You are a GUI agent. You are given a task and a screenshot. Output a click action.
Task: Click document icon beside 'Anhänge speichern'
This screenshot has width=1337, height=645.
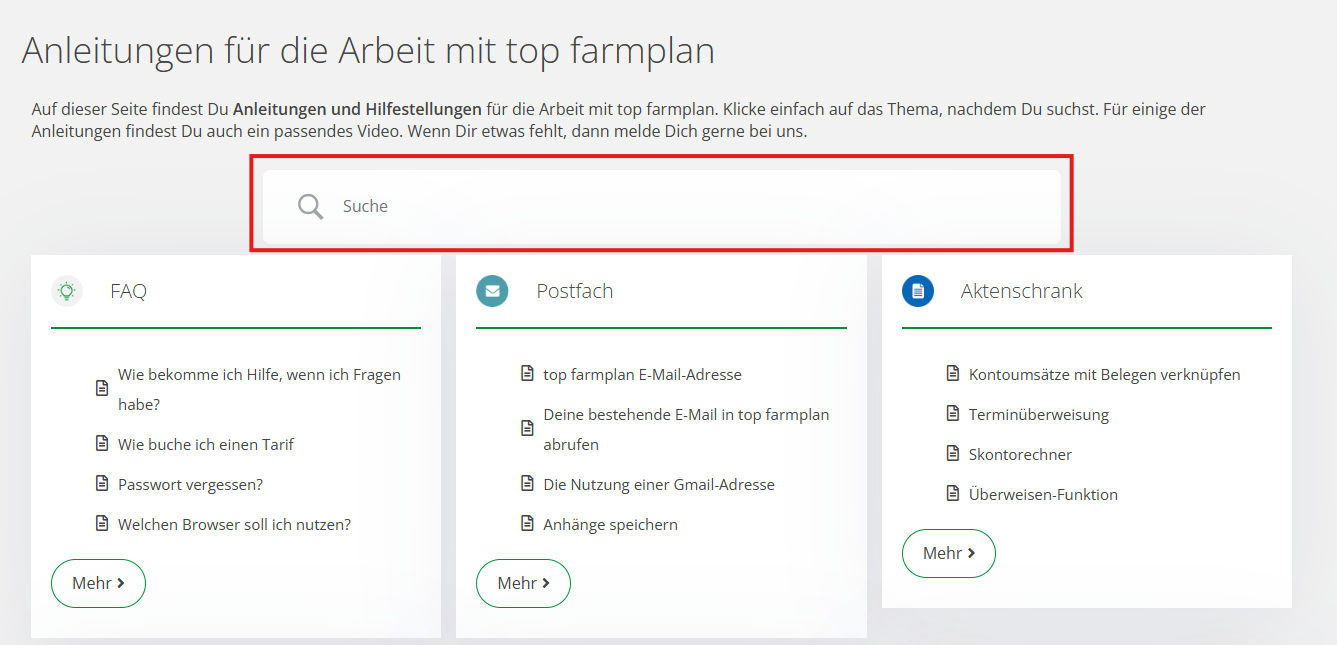point(527,524)
